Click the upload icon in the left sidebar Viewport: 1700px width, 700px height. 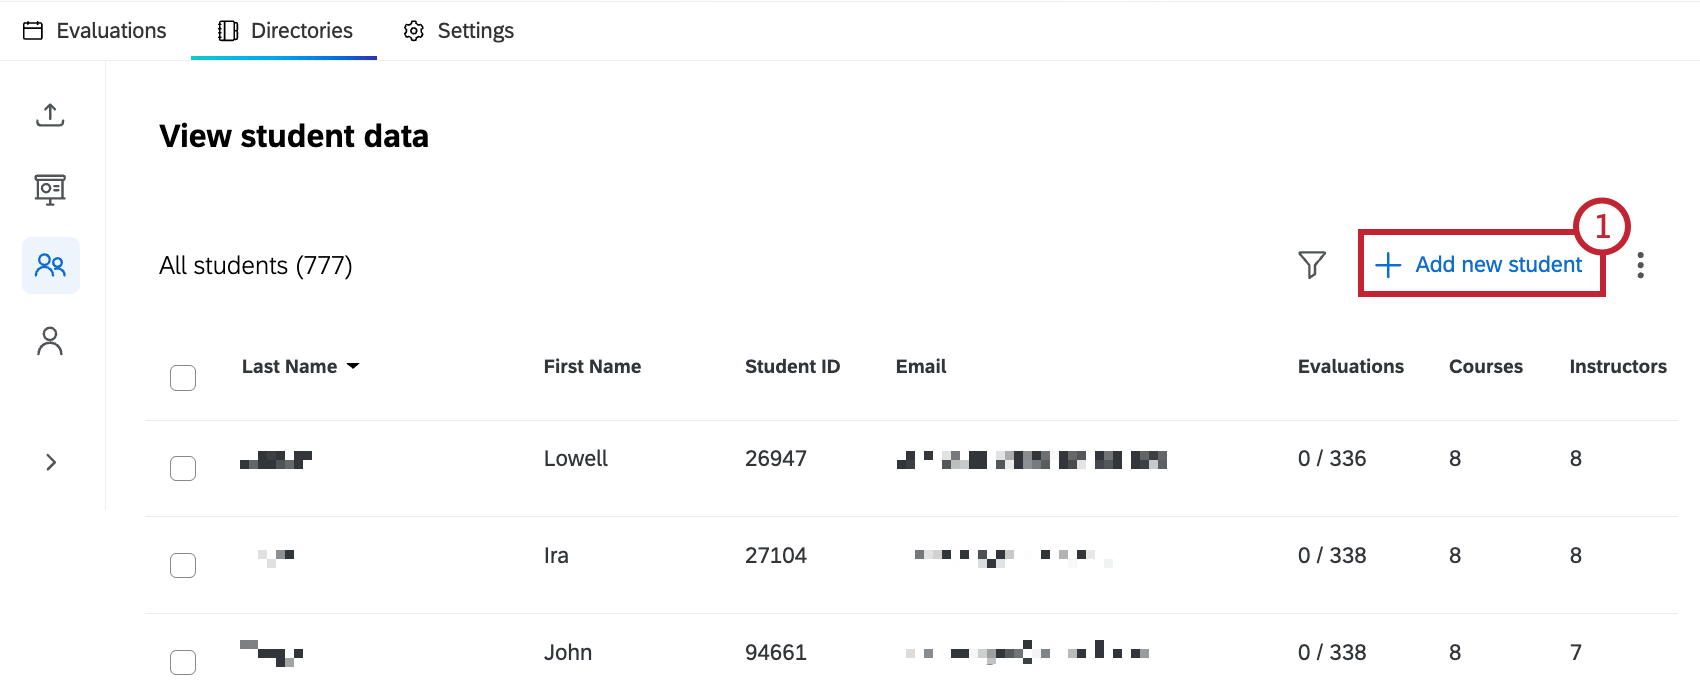[50, 114]
